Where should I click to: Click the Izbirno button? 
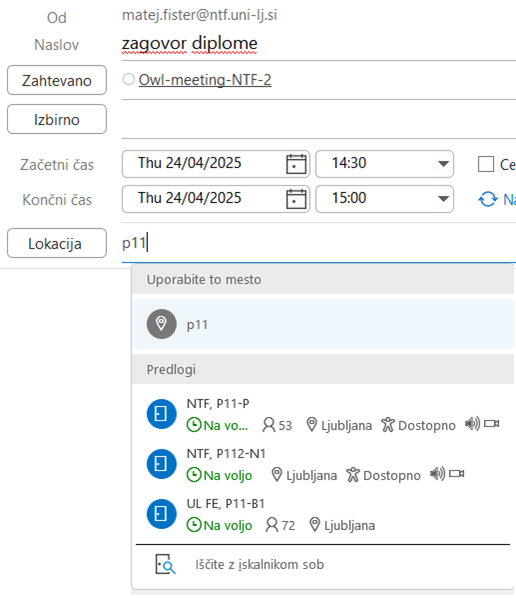57,119
